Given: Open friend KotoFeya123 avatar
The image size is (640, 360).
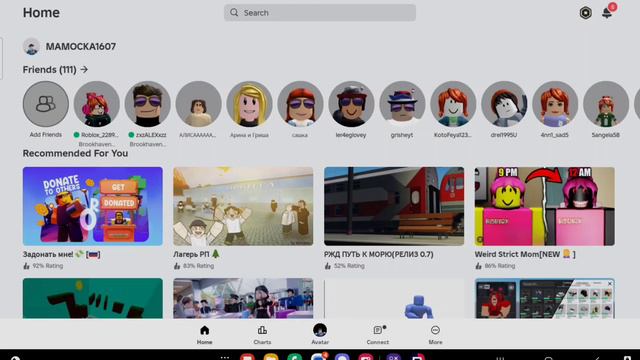Looking at the screenshot, I should point(453,104).
